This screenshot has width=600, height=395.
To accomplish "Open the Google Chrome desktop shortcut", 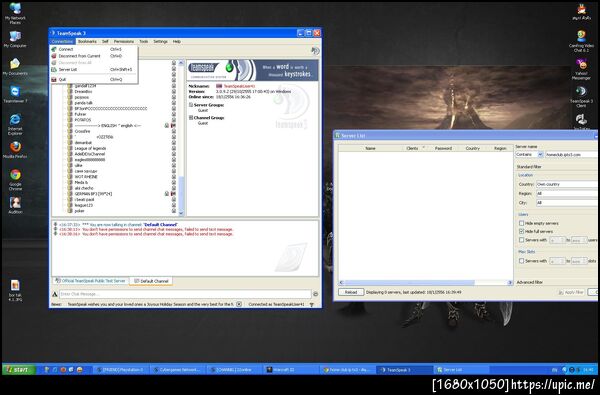I will click(15, 175).
